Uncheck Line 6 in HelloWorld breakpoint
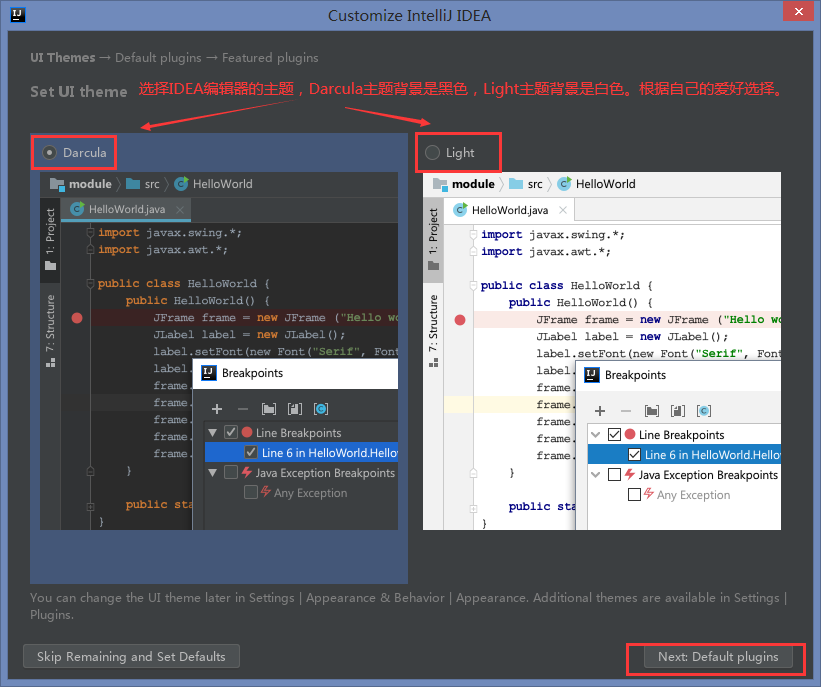The image size is (821, 687). click(x=251, y=453)
